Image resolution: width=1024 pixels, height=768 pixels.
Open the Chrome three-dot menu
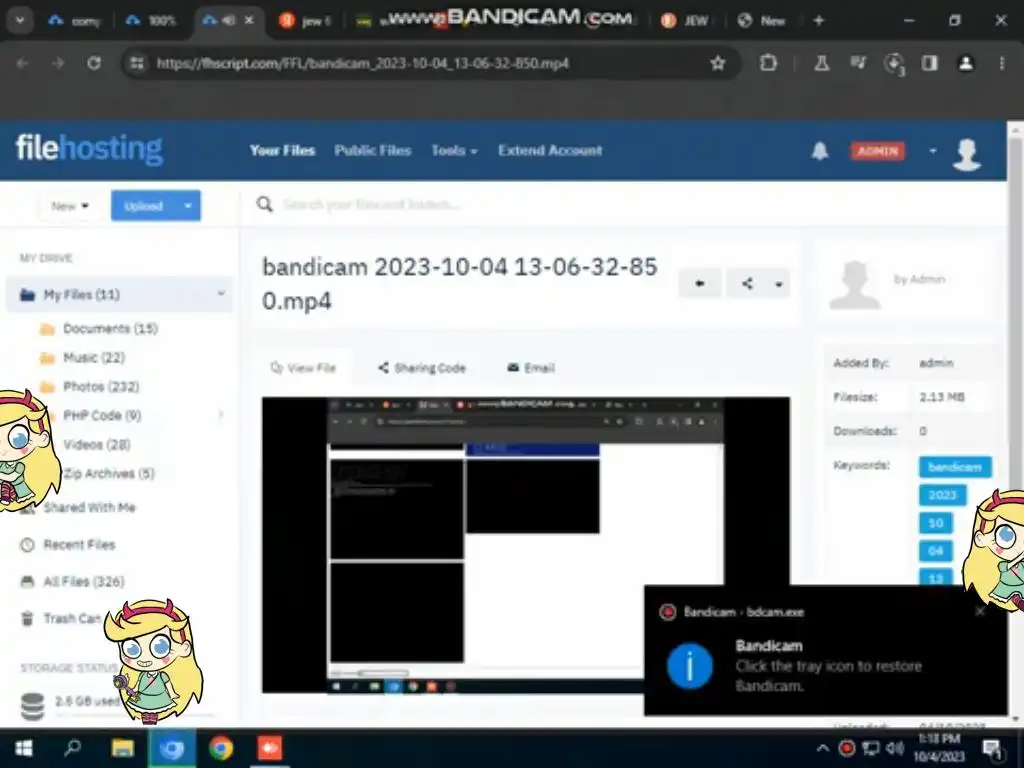[1002, 63]
